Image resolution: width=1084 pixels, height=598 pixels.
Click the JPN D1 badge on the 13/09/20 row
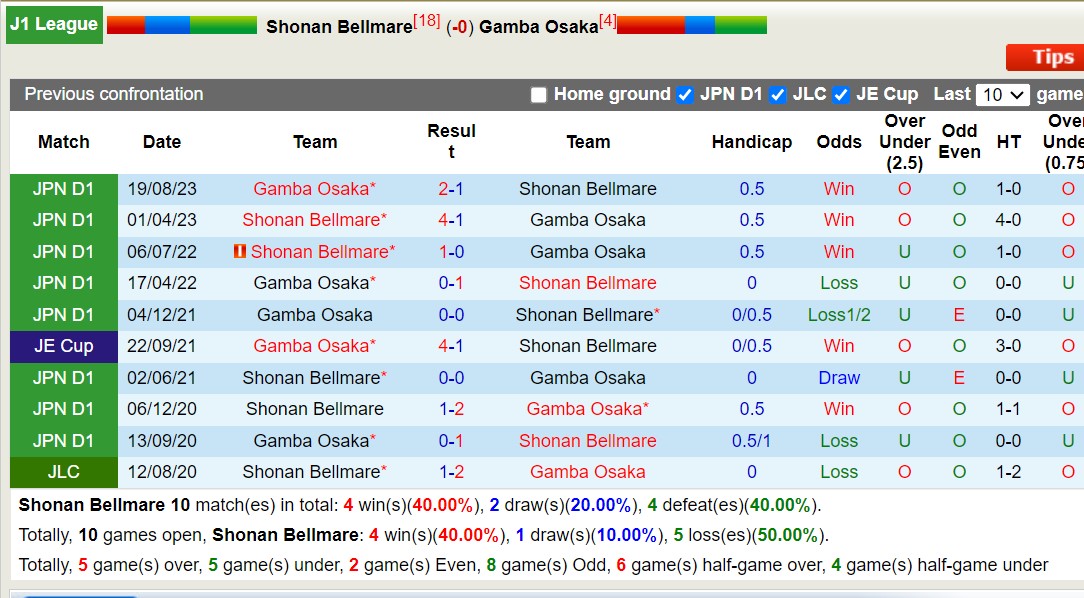pos(63,440)
